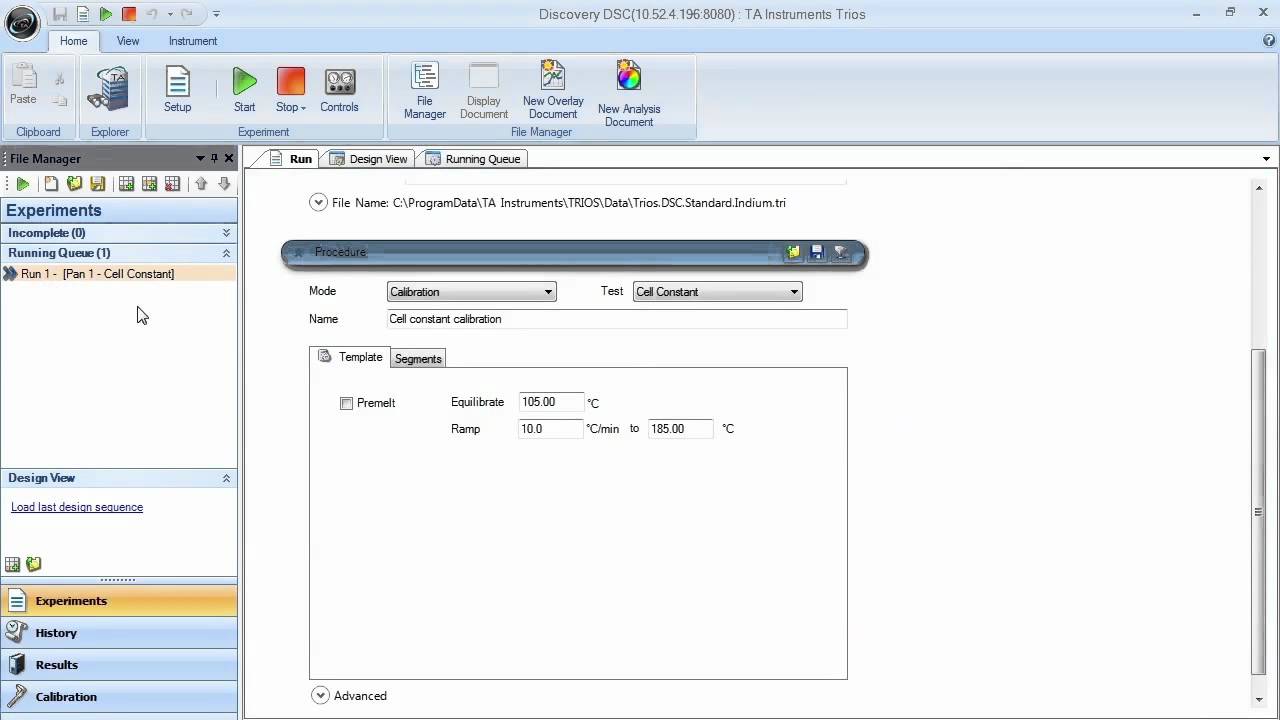Enable the Premelt checkbox
Screen dimensions: 1280x720
click(x=347, y=403)
